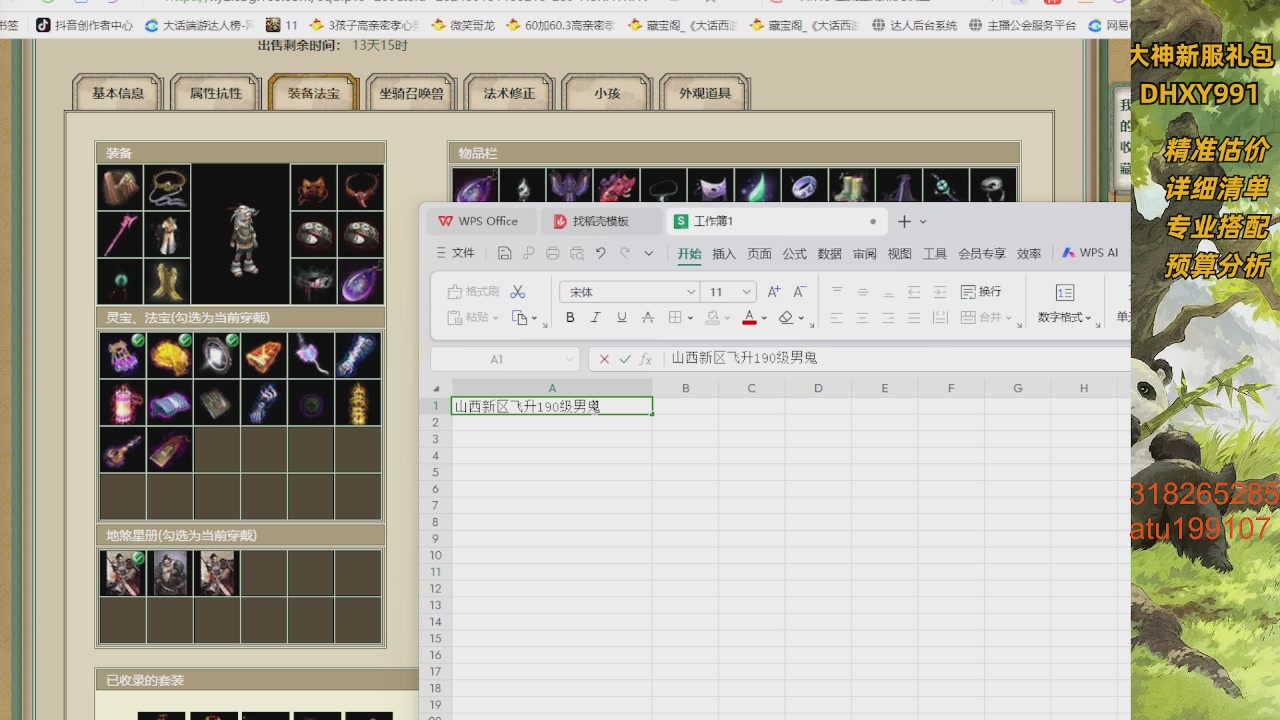Open the 抖音创作者中心 bookmark
1280x720 pixels.
pos(84,25)
